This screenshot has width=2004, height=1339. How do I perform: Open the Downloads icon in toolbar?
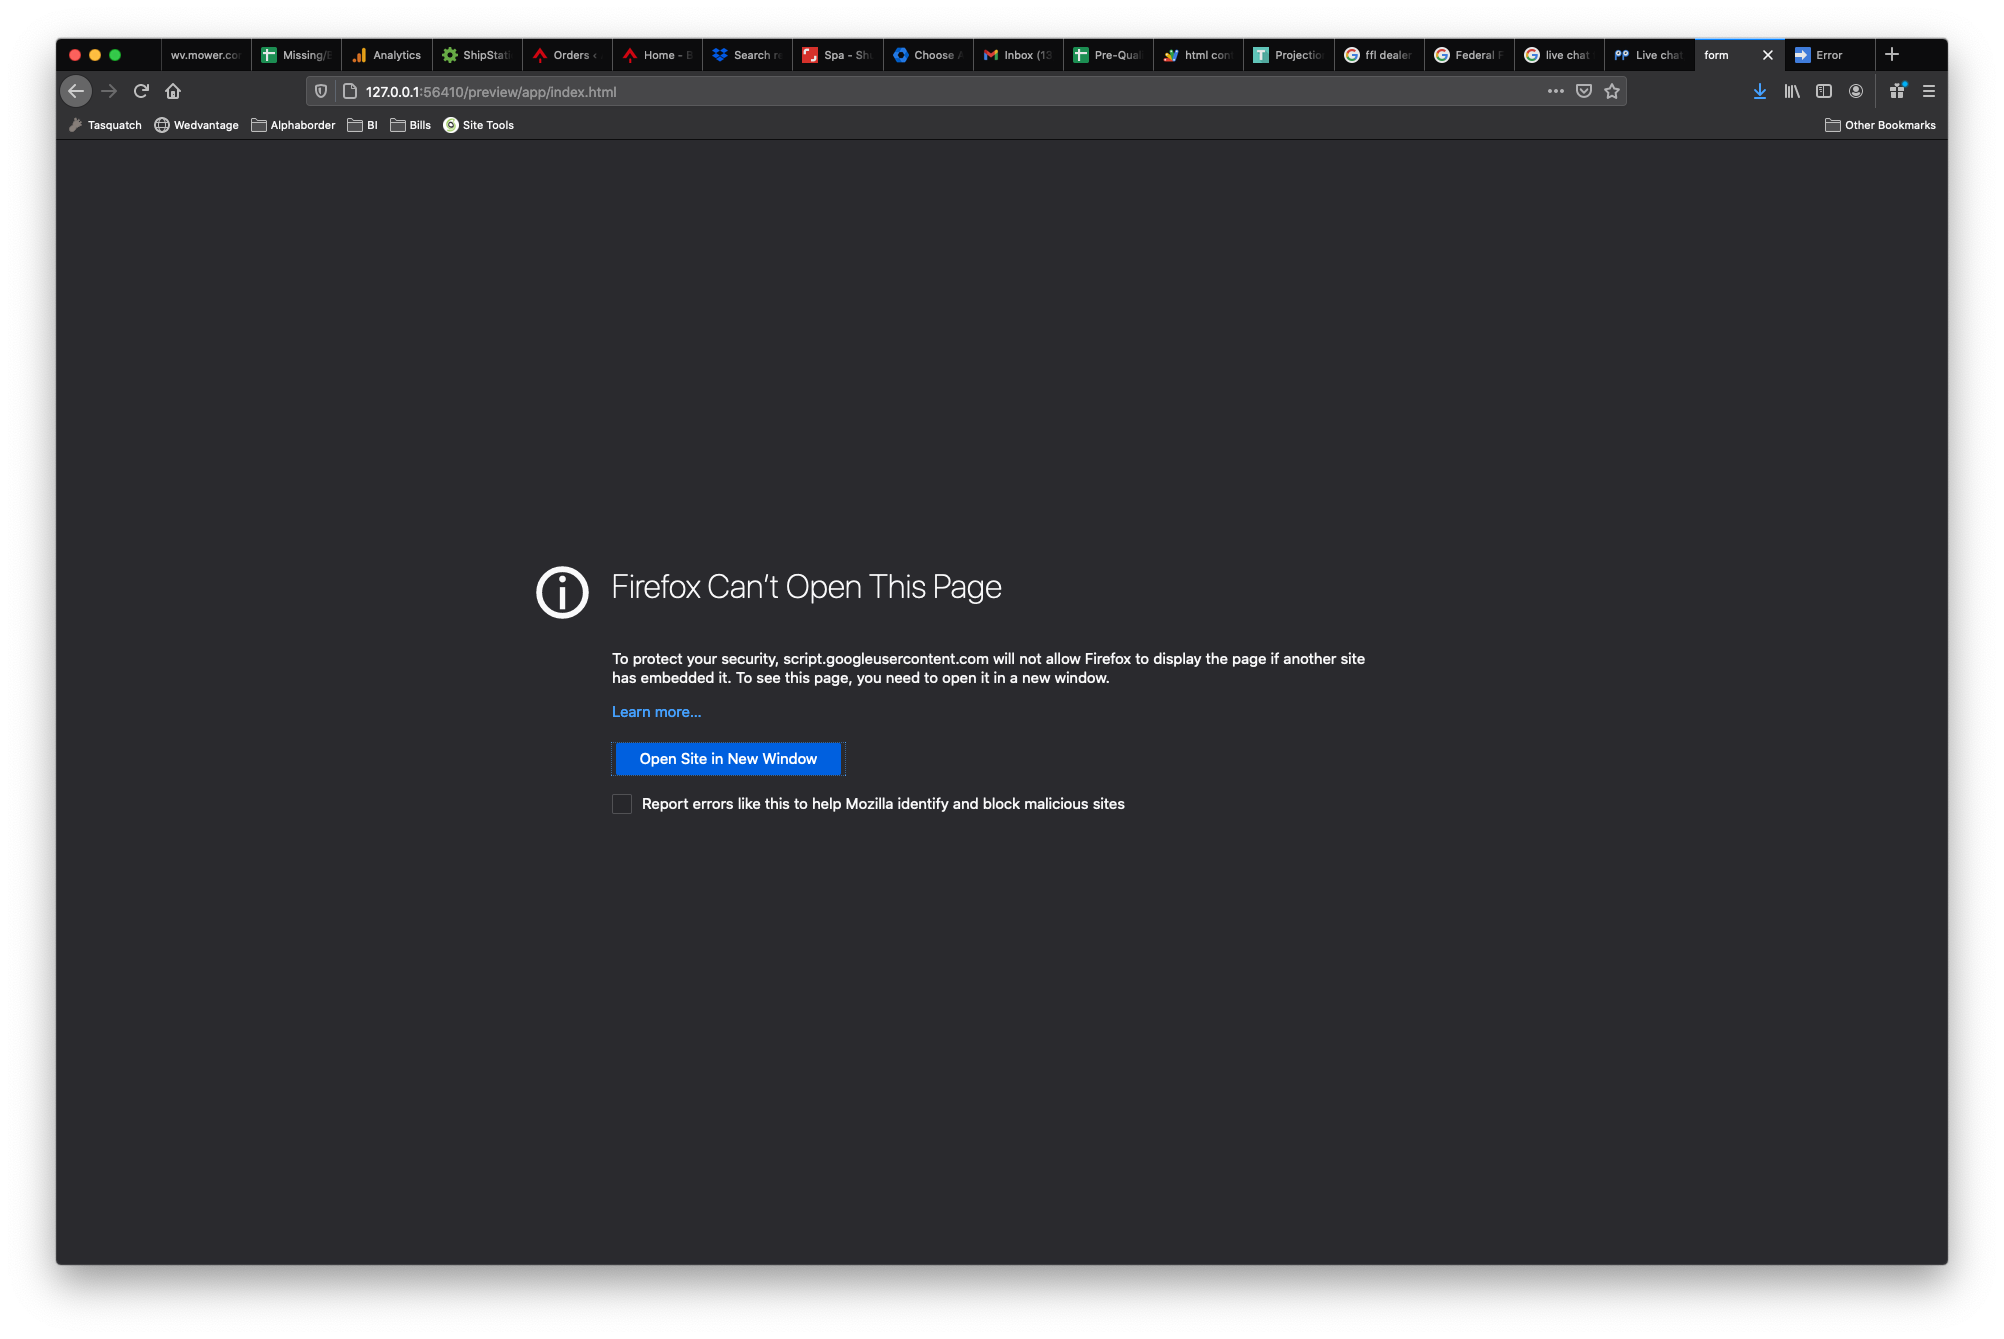pos(1759,91)
